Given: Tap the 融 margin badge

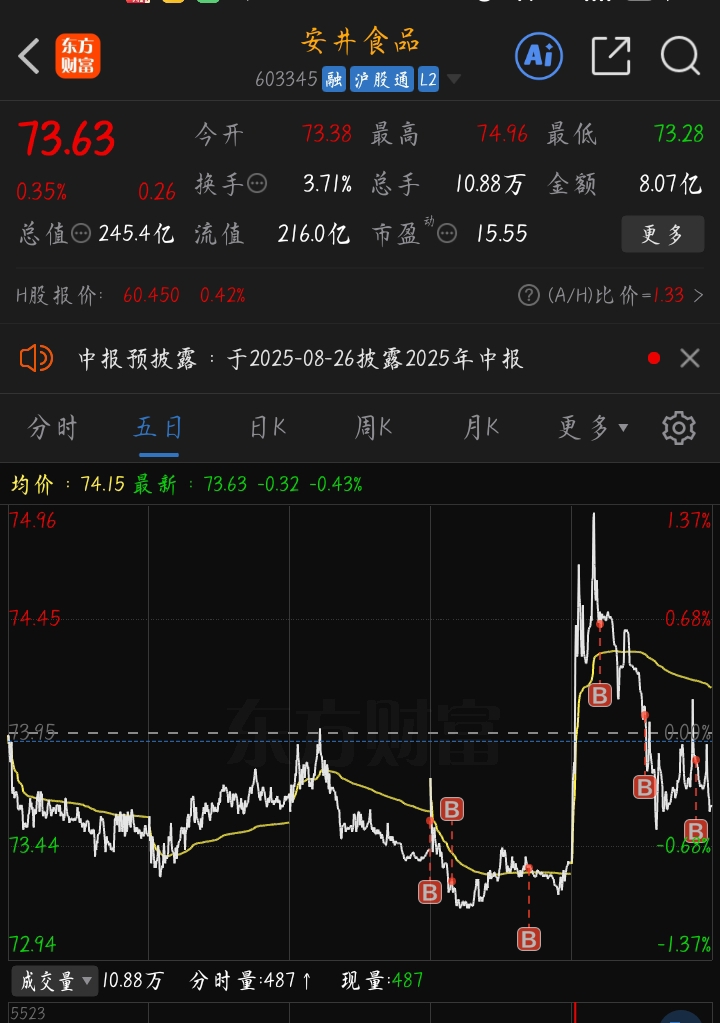Looking at the screenshot, I should pyautogui.click(x=334, y=80).
